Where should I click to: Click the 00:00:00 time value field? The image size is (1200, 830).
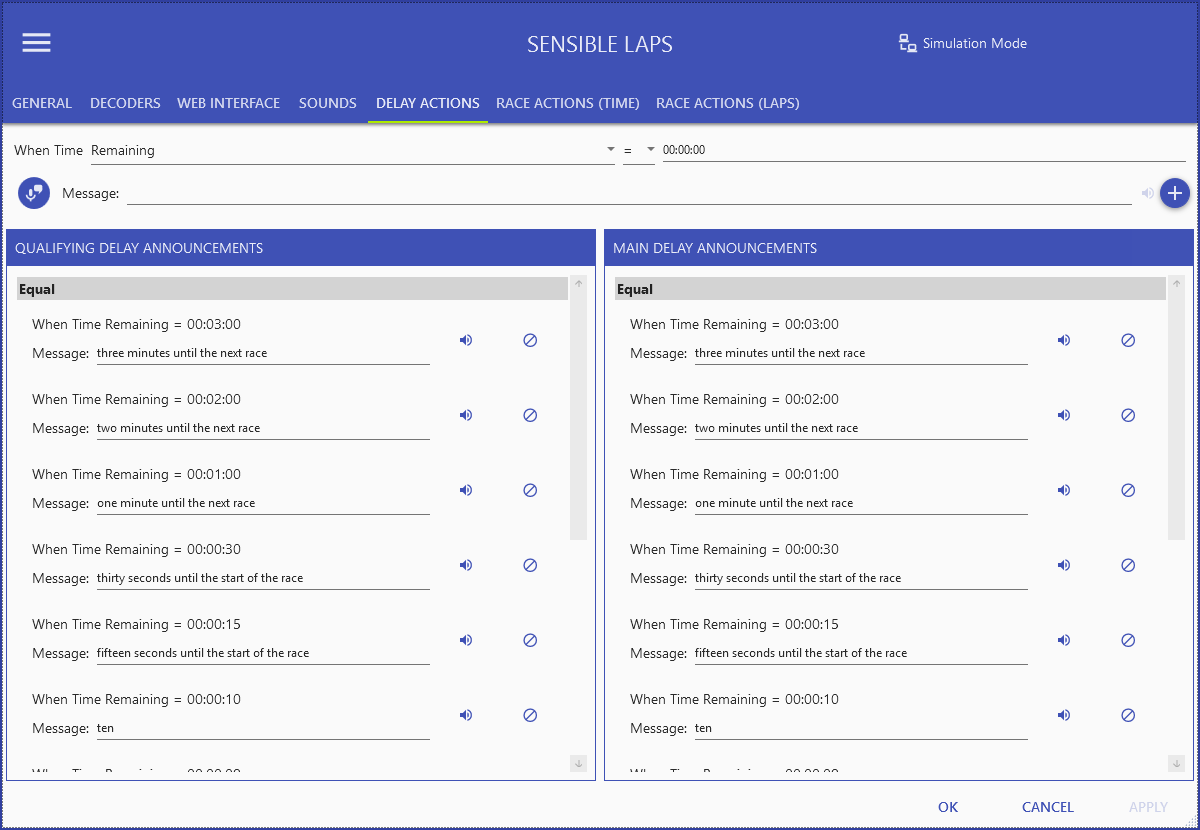coord(924,150)
